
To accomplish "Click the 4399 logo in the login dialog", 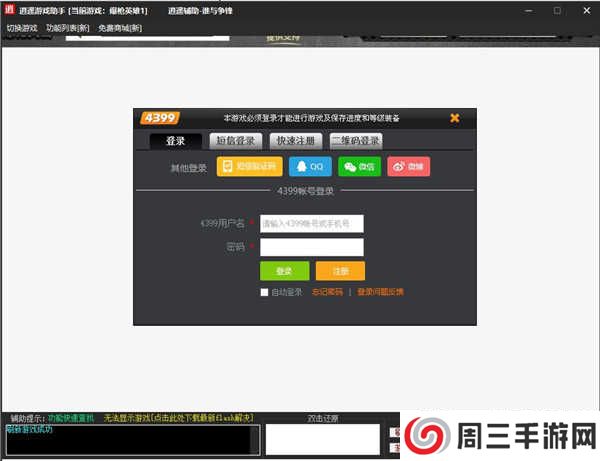I will click(159, 118).
